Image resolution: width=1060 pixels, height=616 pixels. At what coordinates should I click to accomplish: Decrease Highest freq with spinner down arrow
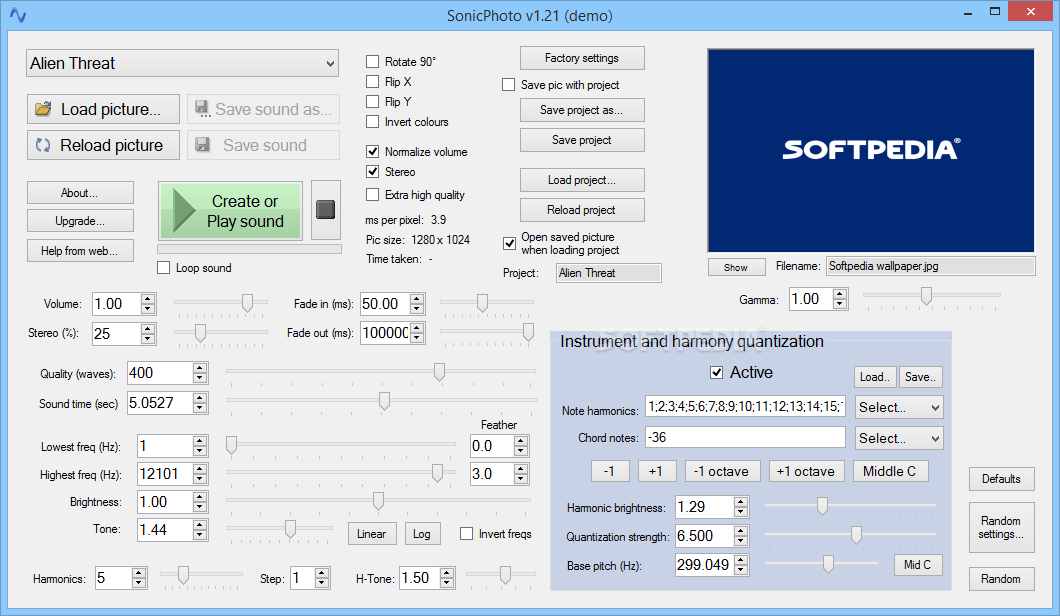[200, 479]
